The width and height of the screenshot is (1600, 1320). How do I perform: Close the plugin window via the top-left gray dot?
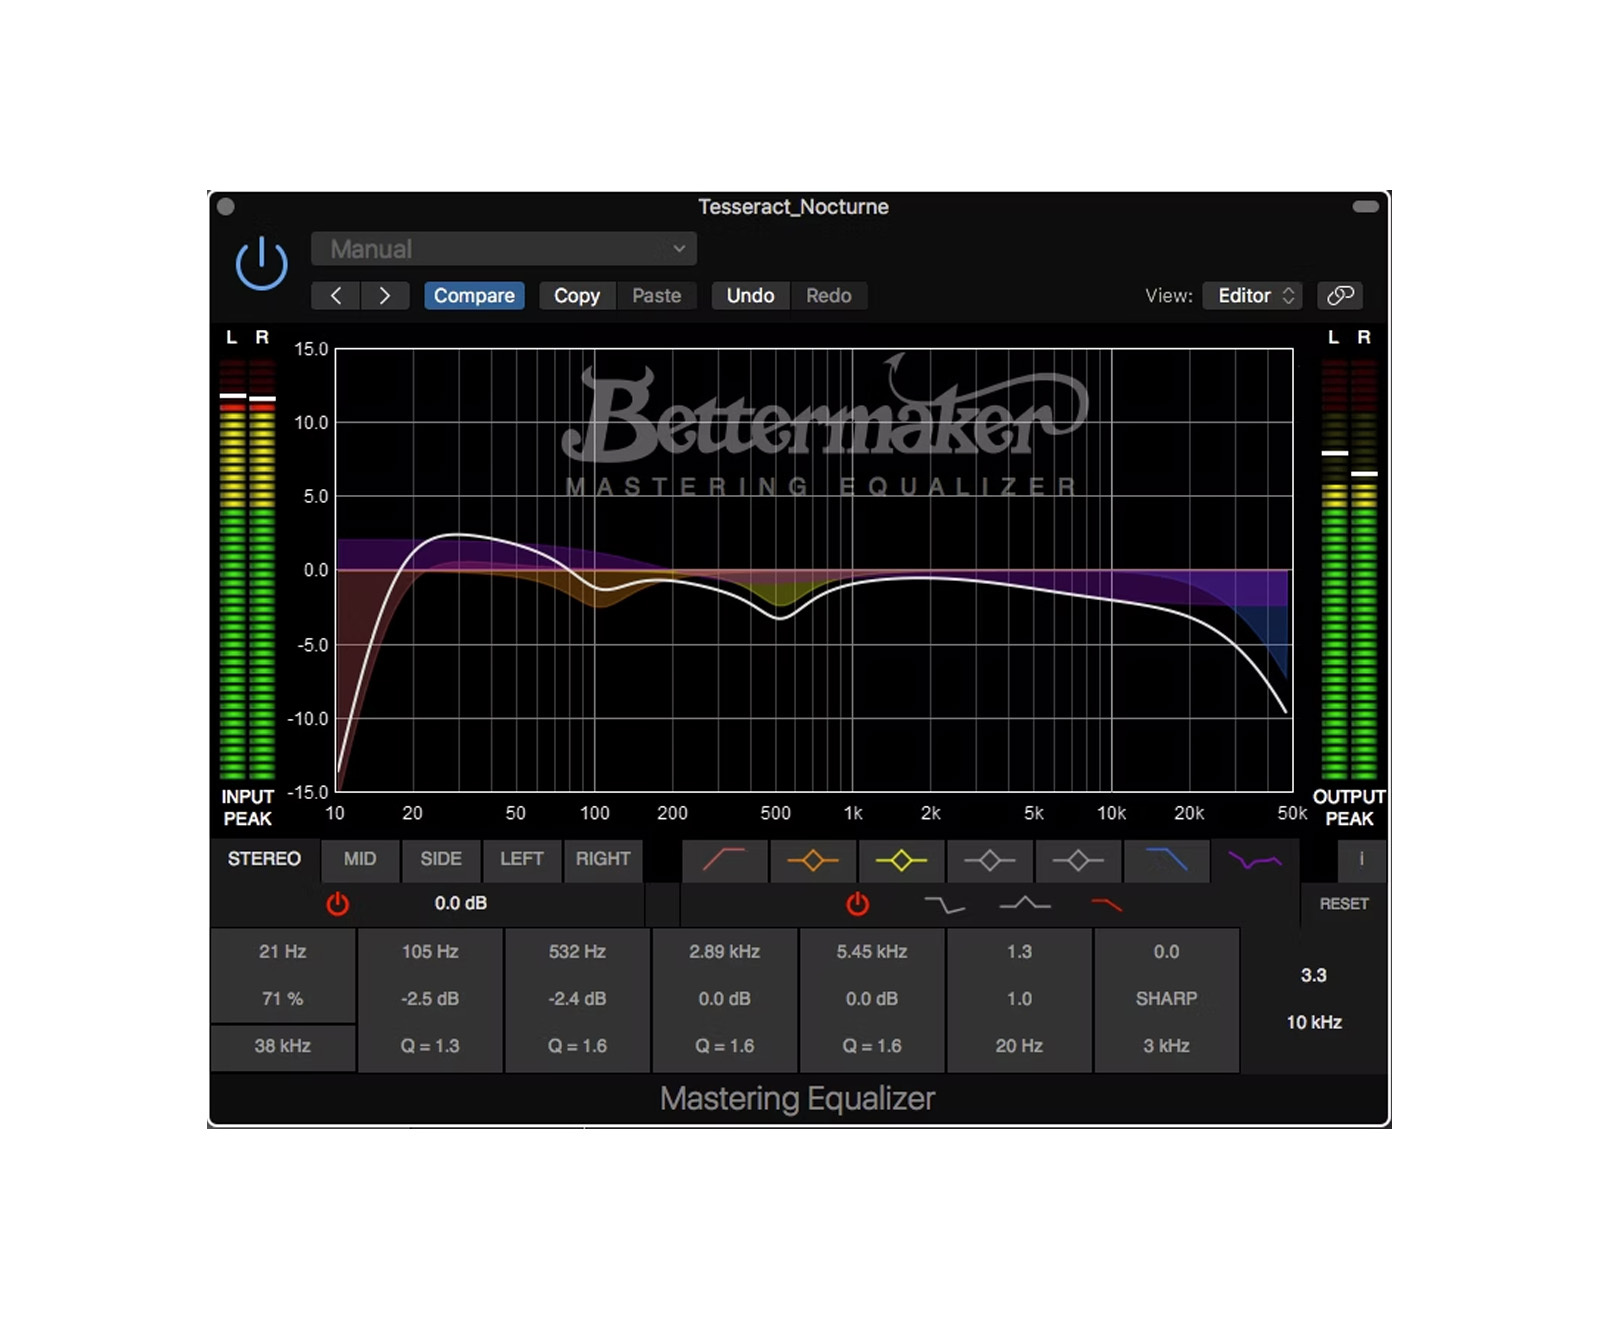(226, 207)
